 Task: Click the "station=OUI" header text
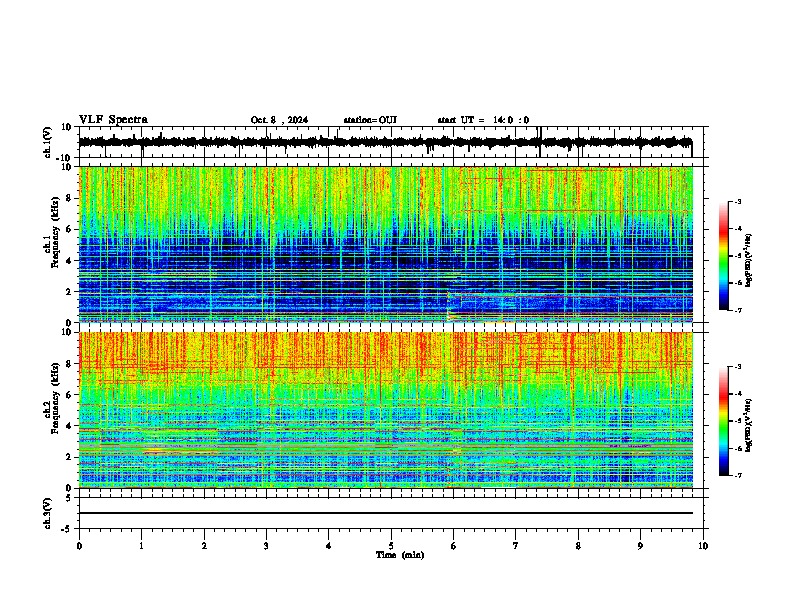[x=370, y=120]
